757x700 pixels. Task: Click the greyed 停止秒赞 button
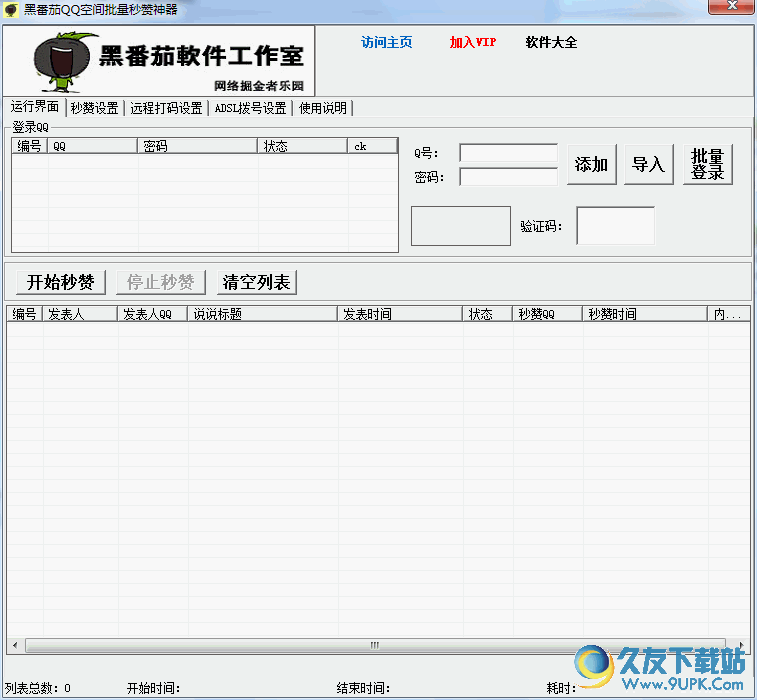161,282
